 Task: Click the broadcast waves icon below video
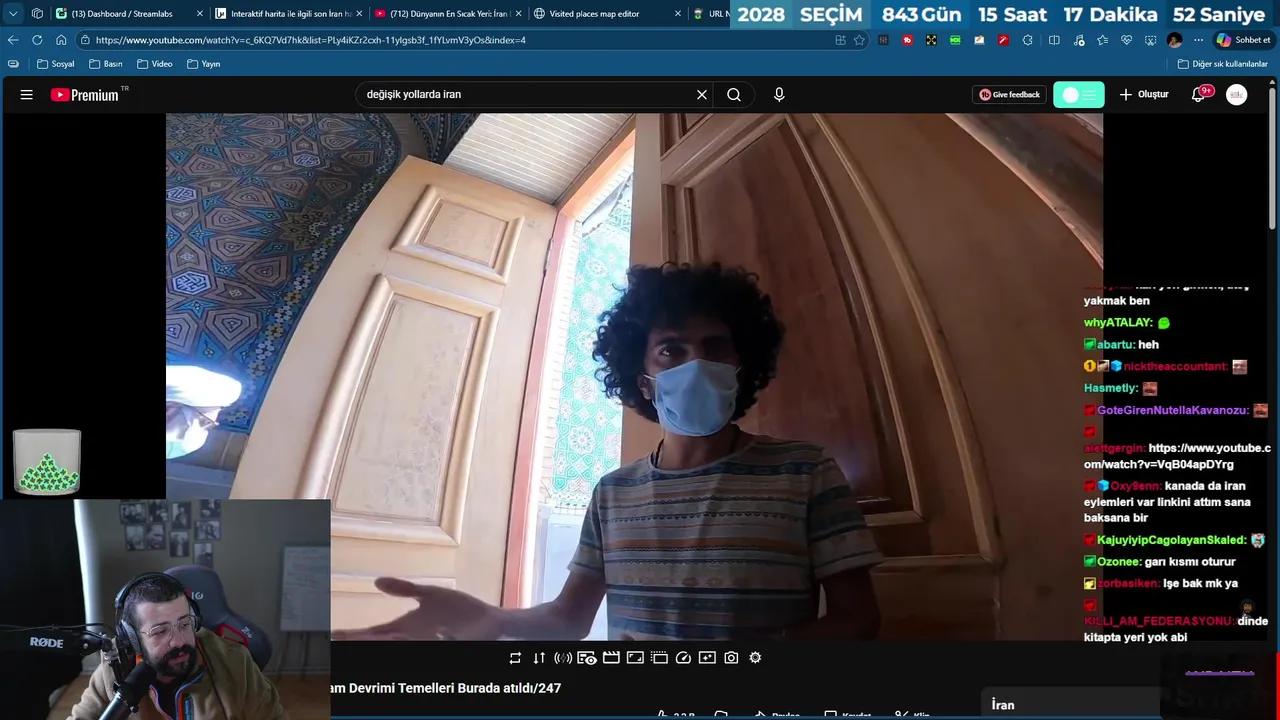coord(563,658)
